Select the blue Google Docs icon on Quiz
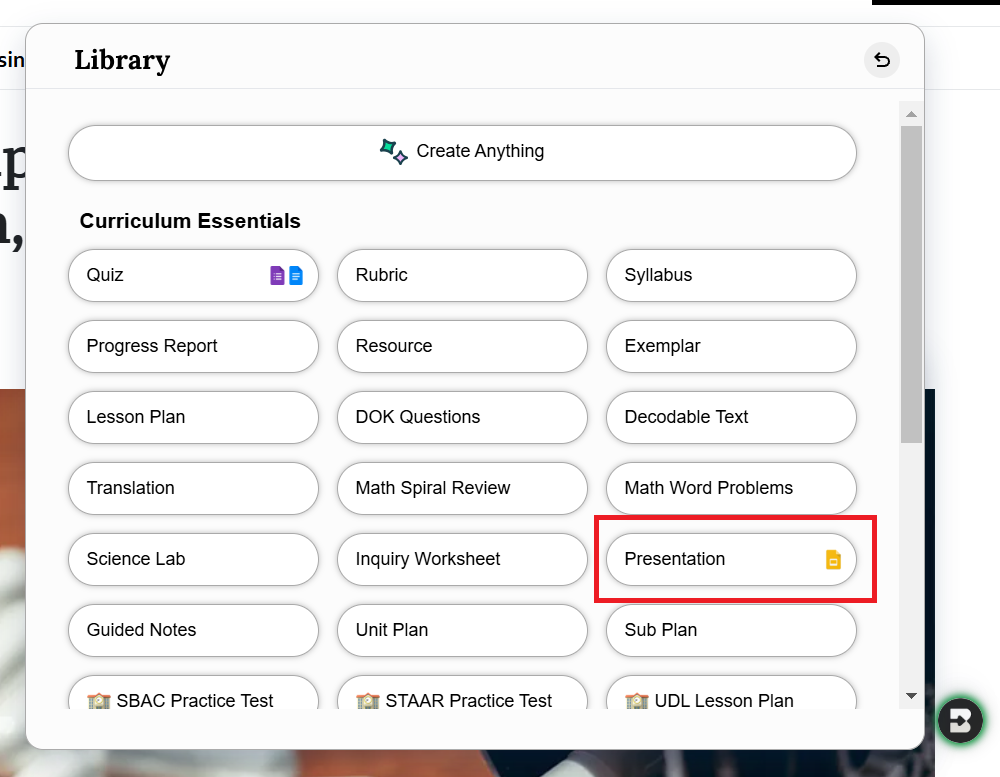This screenshot has width=1000, height=777. (296, 275)
